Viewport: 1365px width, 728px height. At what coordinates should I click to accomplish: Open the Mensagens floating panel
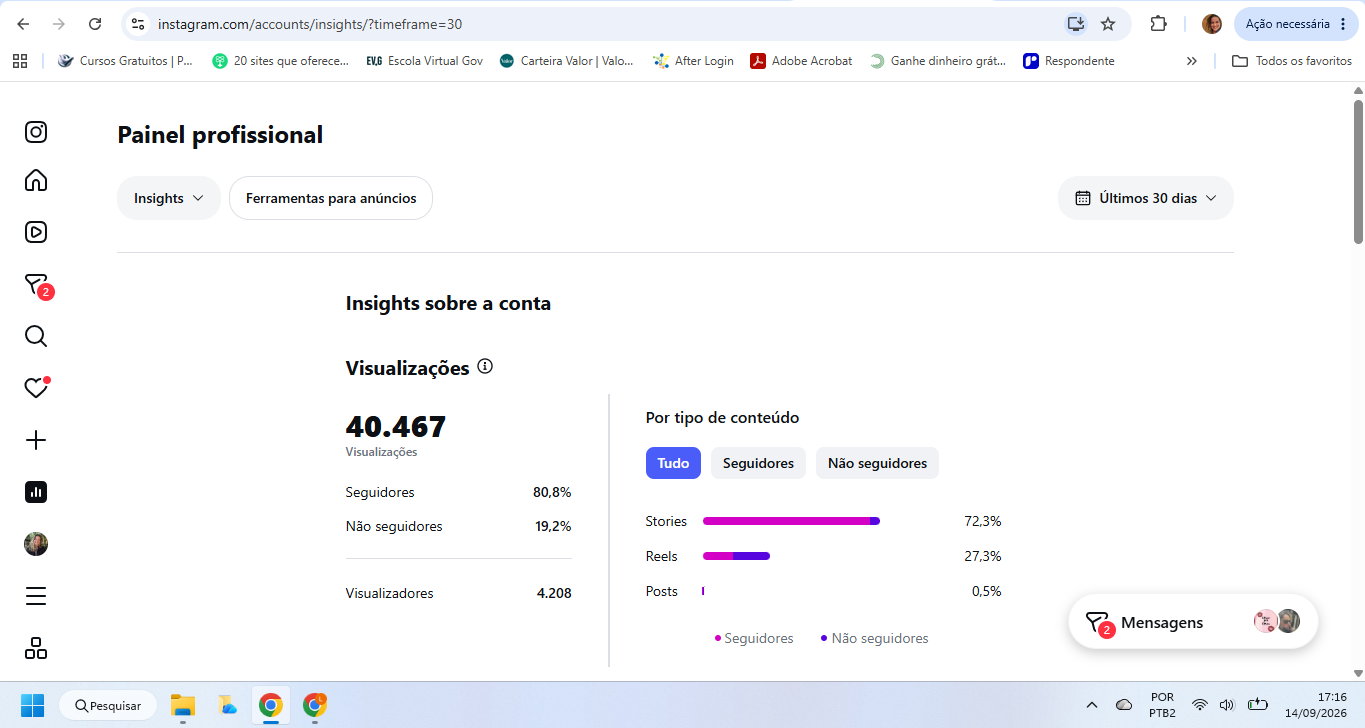(1193, 622)
